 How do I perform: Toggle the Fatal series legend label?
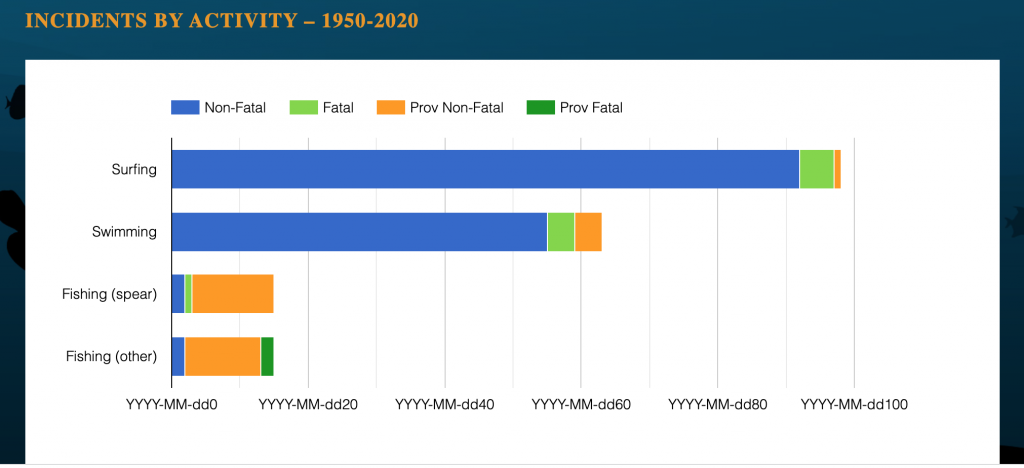tap(338, 108)
